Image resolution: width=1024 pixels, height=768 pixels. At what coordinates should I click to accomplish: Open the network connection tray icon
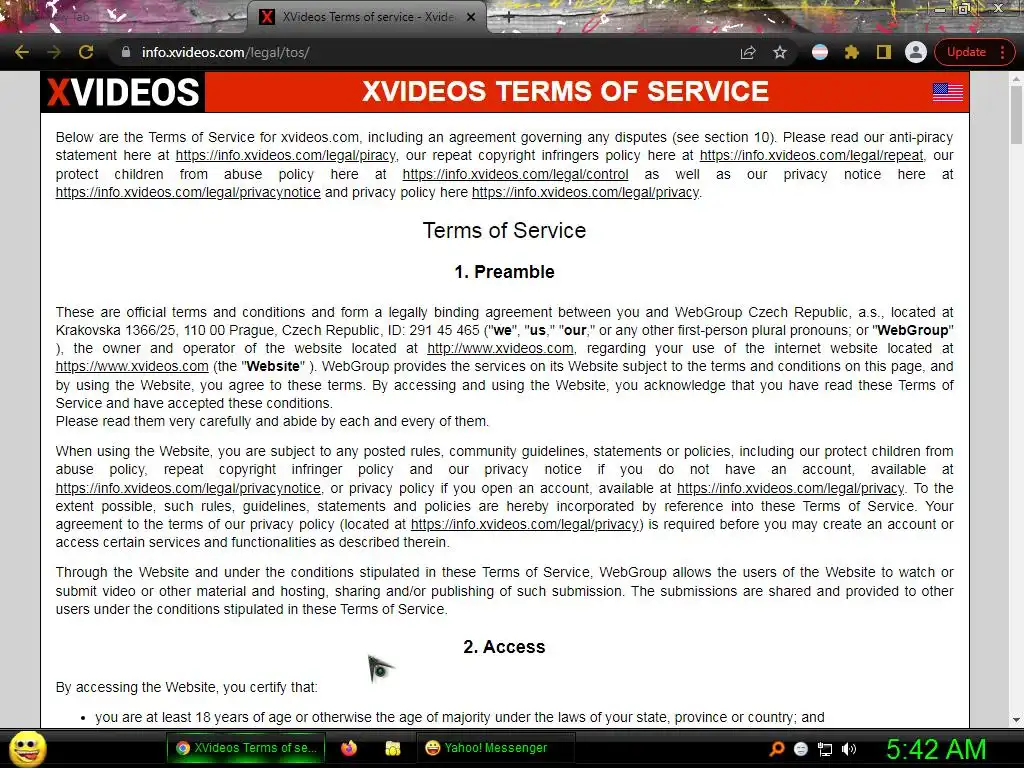[825, 749]
